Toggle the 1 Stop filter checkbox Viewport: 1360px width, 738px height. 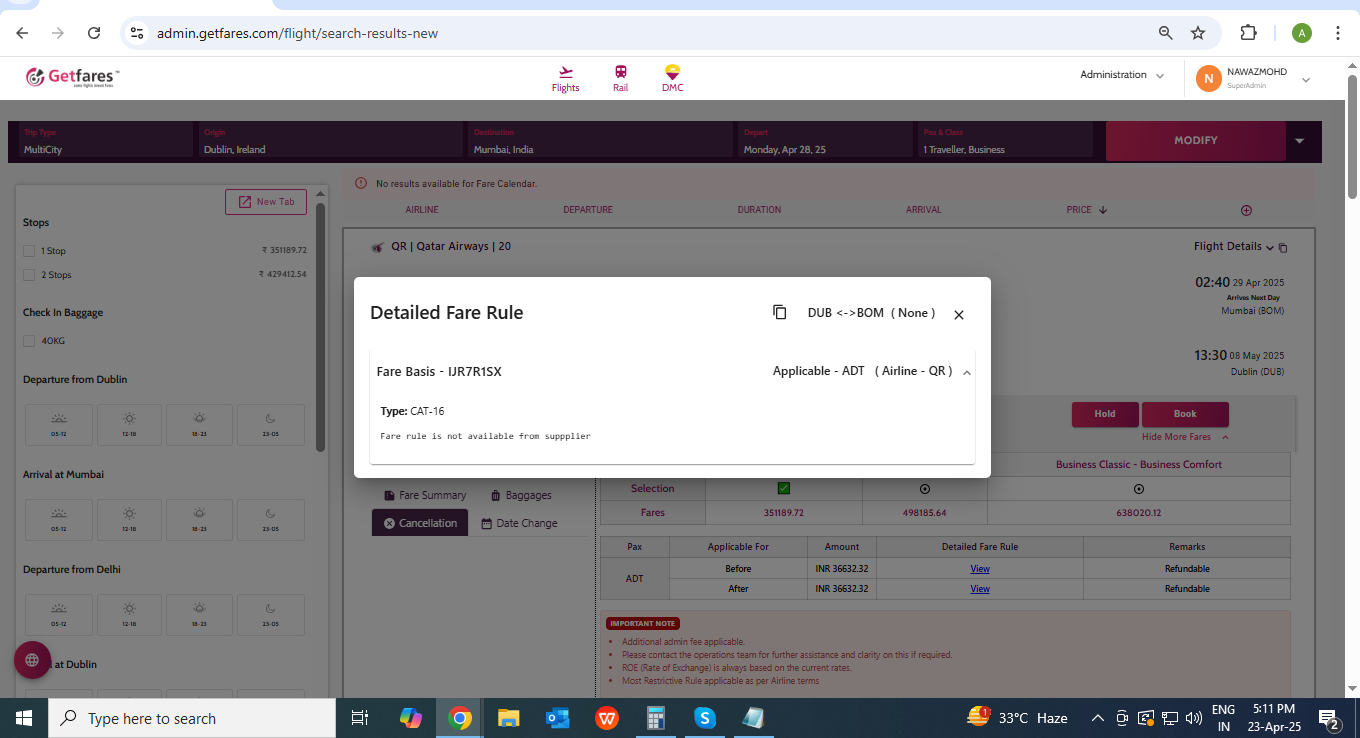point(30,251)
